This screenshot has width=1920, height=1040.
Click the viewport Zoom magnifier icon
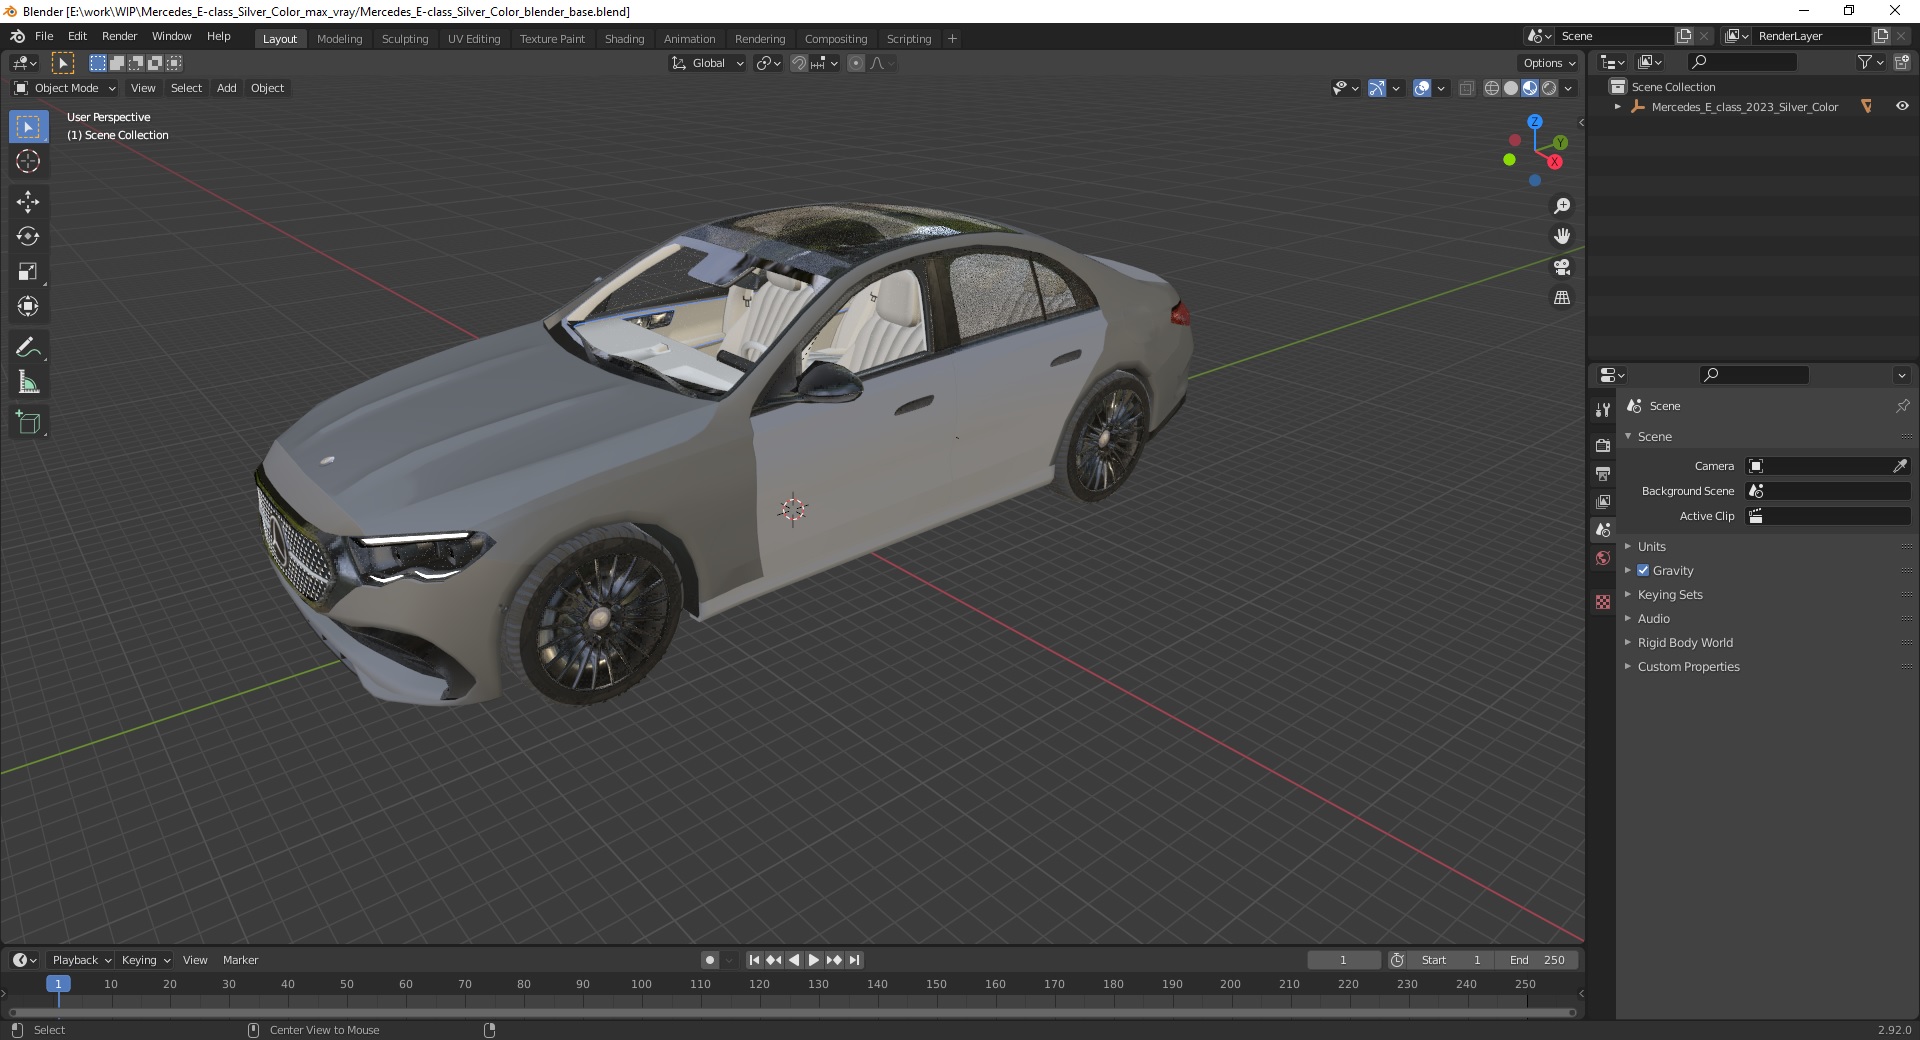coord(1562,206)
